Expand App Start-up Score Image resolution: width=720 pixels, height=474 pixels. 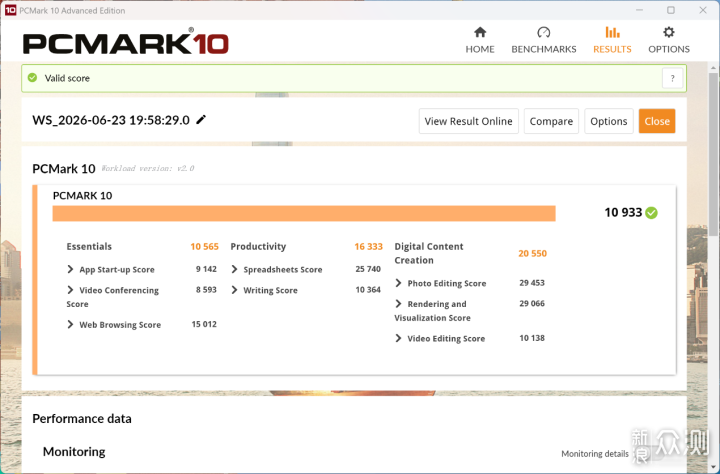(x=70, y=269)
